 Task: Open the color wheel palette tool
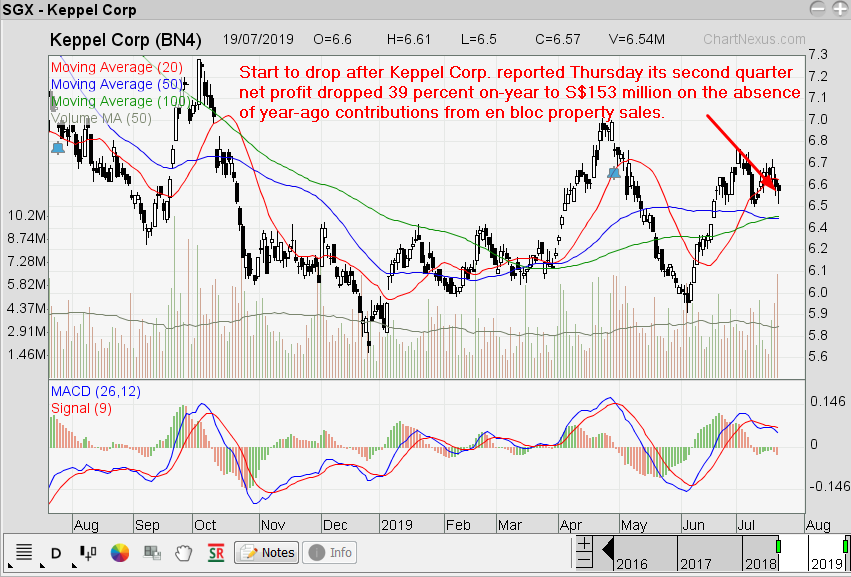point(119,552)
